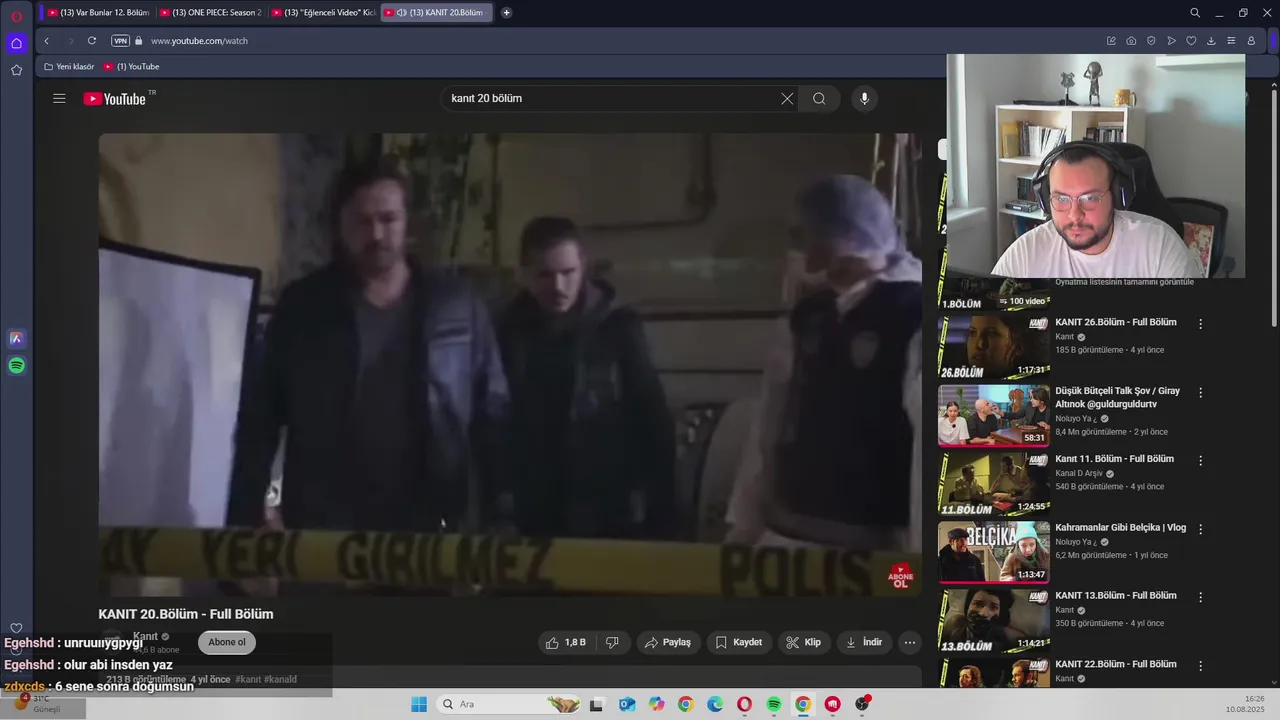Open Opera send flow arrow icon

1171,41
